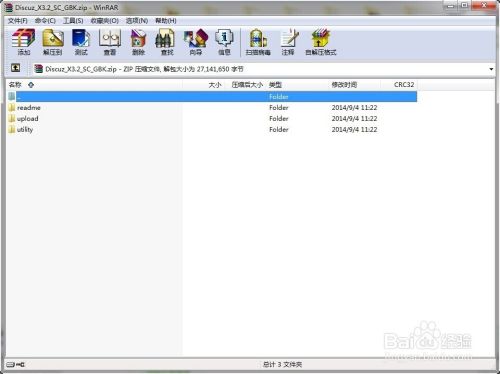Click the Extract To (解压到) icon

pyautogui.click(x=53, y=42)
